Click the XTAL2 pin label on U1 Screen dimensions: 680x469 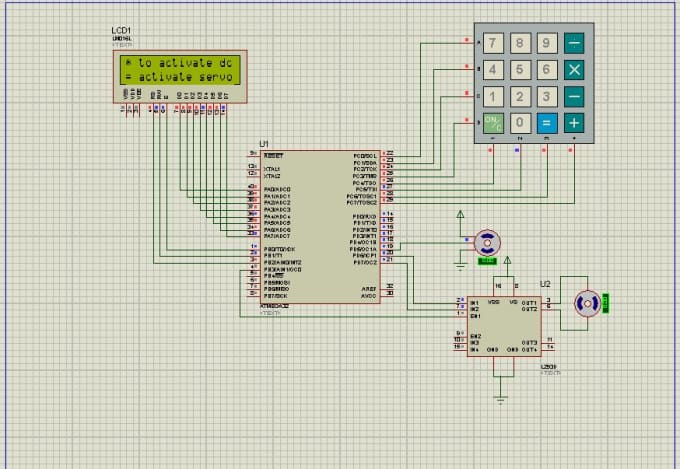click(272, 176)
